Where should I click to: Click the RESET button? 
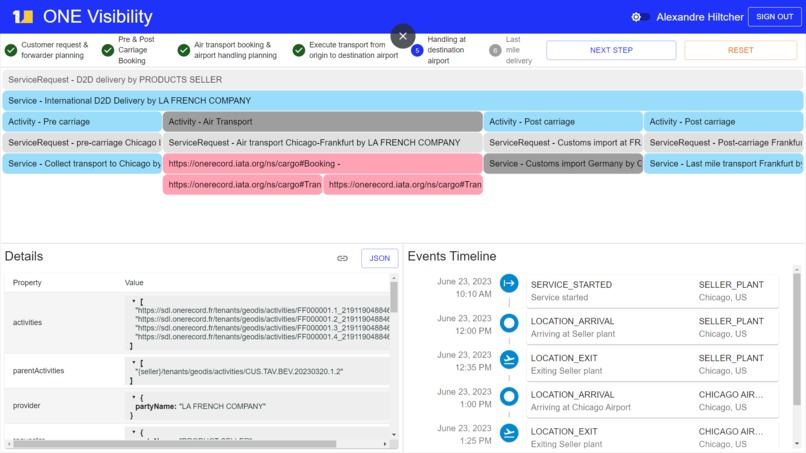[x=740, y=50]
